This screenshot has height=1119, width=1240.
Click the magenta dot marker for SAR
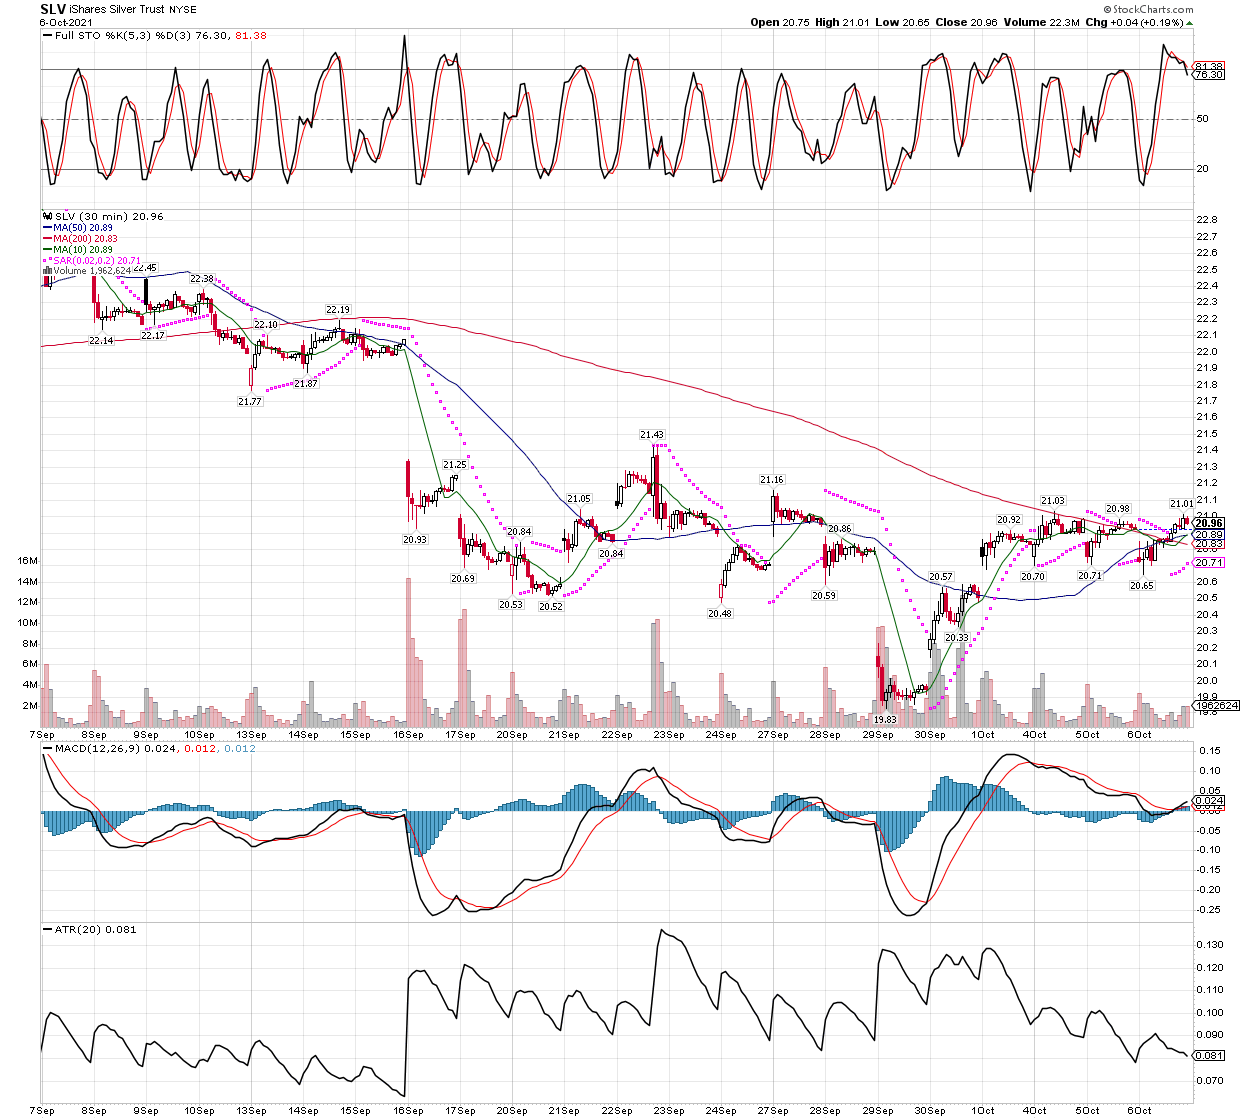click(x=47, y=260)
